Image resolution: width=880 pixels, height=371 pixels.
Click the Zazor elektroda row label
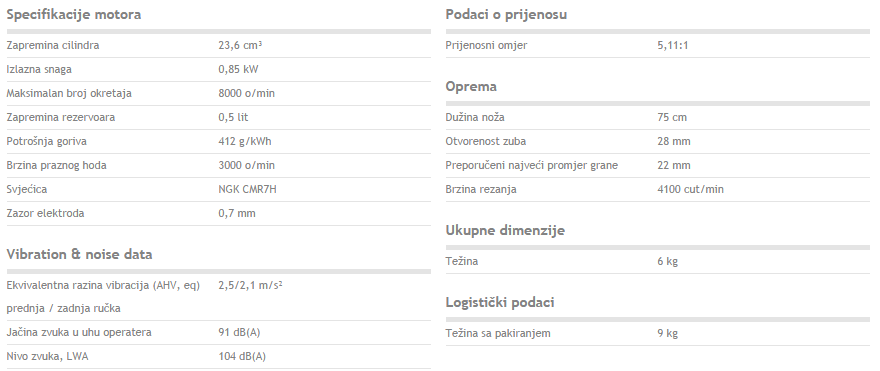(45, 214)
